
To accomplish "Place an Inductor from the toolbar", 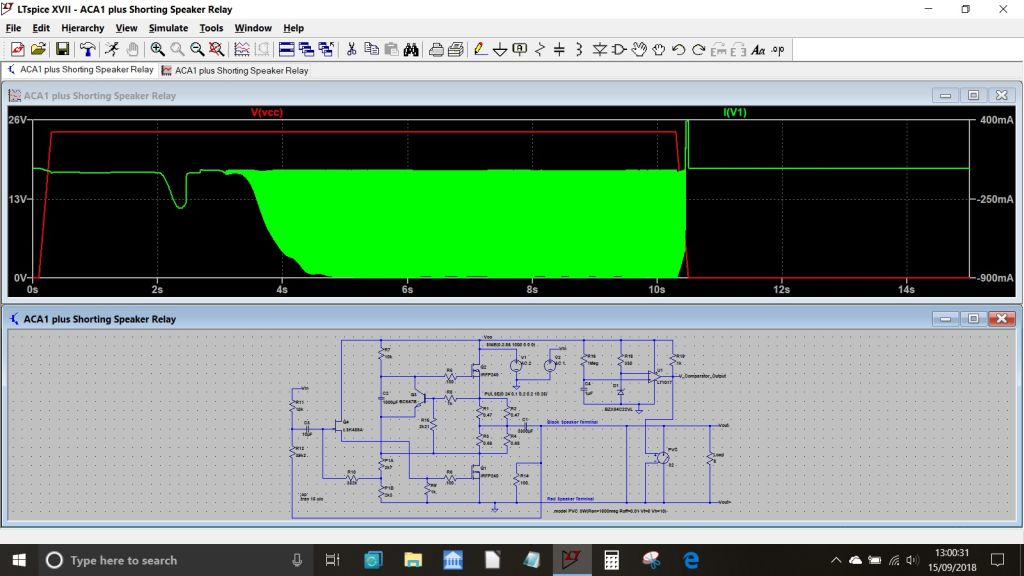I will pyautogui.click(x=579, y=50).
